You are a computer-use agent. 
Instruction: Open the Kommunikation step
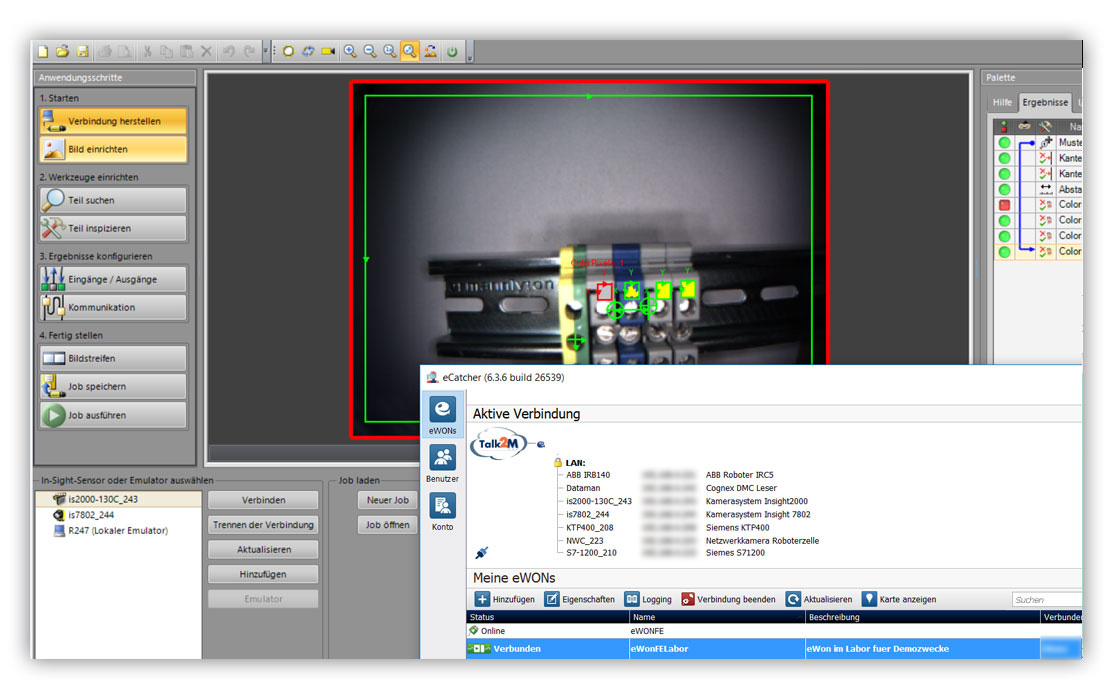coord(114,307)
